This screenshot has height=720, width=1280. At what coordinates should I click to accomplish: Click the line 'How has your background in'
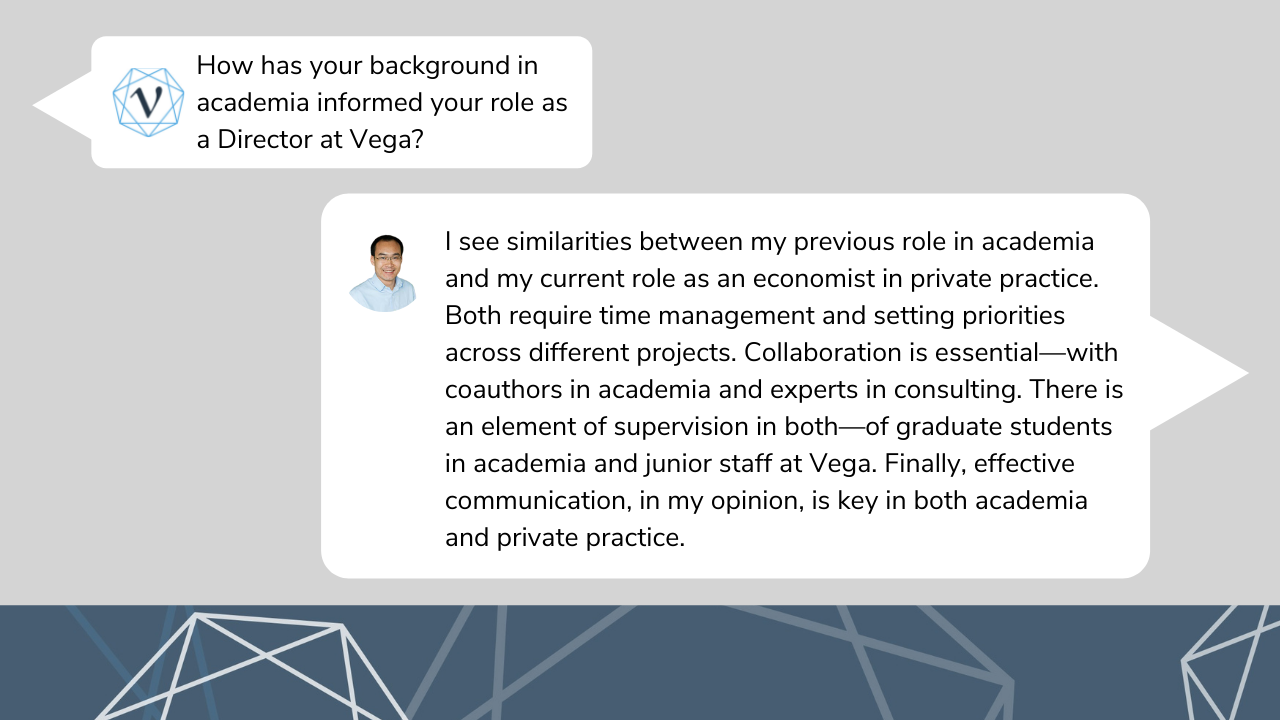point(367,66)
